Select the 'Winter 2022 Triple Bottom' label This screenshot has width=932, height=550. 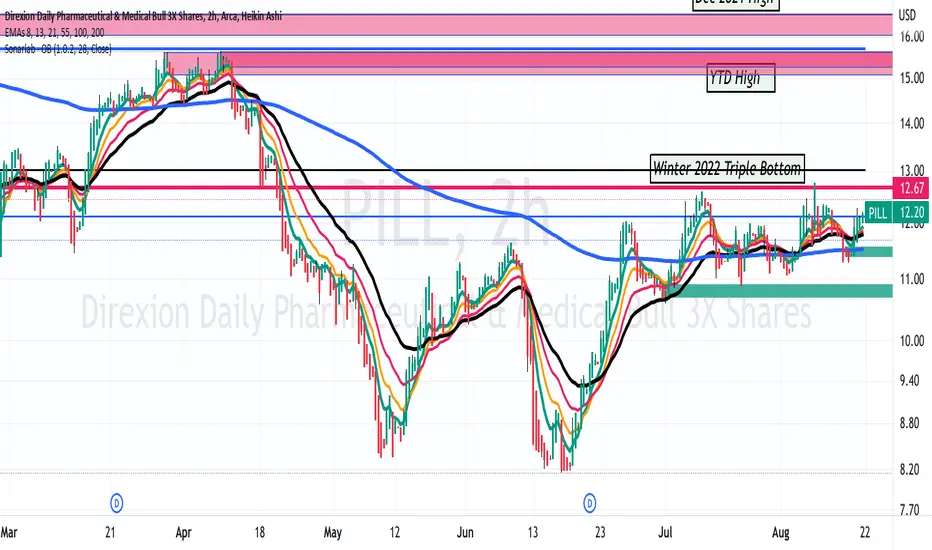(x=727, y=168)
